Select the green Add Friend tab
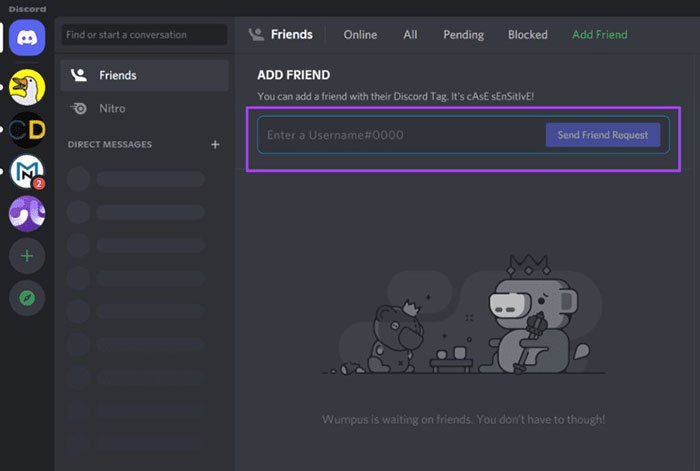 click(599, 35)
